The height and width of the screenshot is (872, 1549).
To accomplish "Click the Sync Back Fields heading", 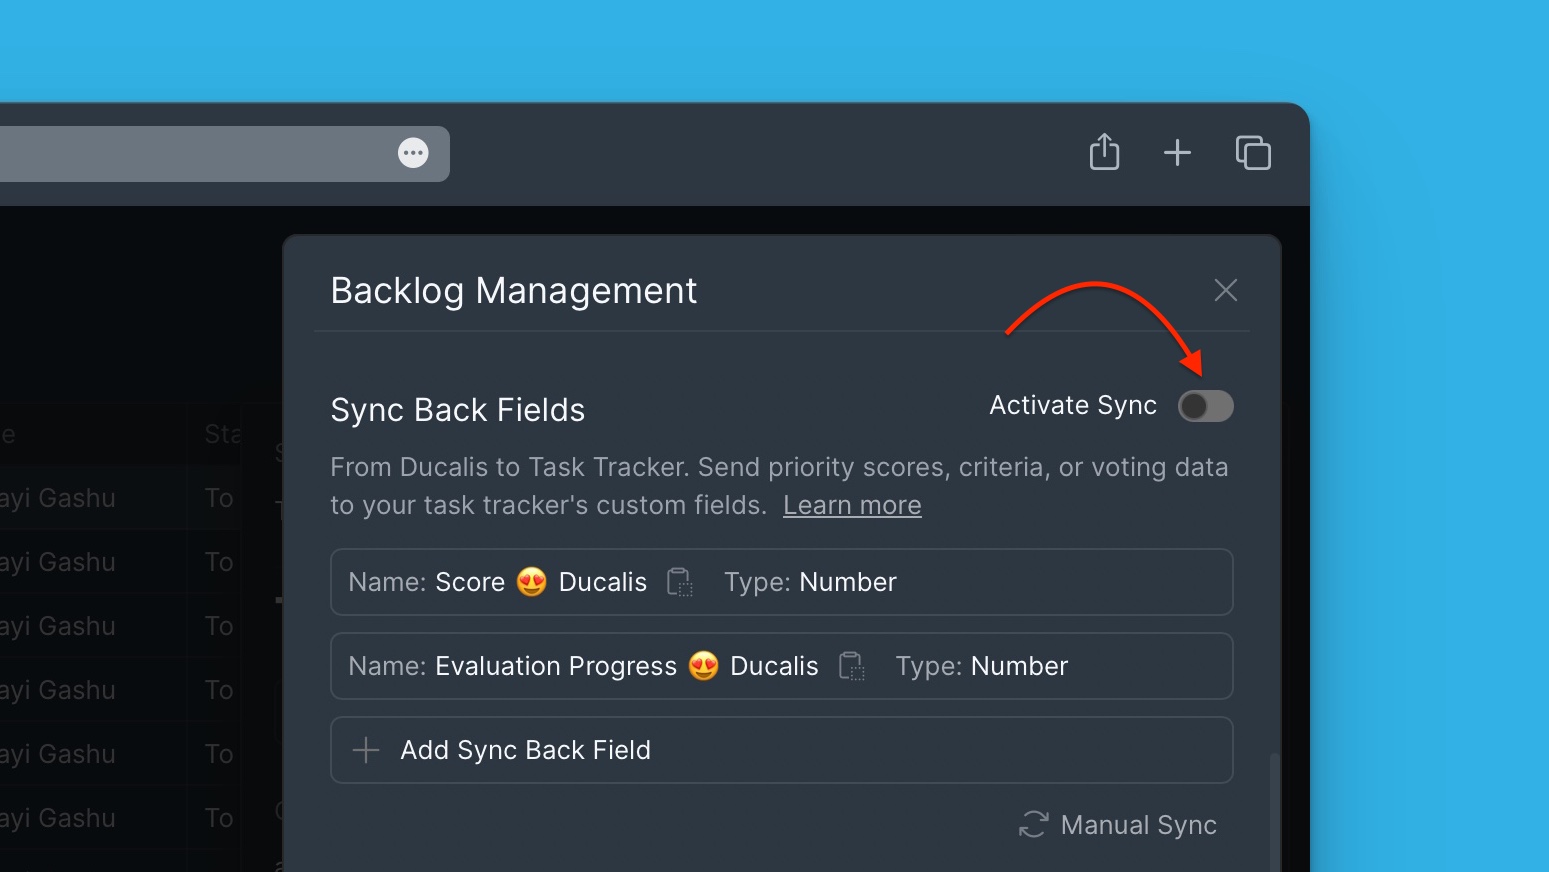I will tap(458, 410).
